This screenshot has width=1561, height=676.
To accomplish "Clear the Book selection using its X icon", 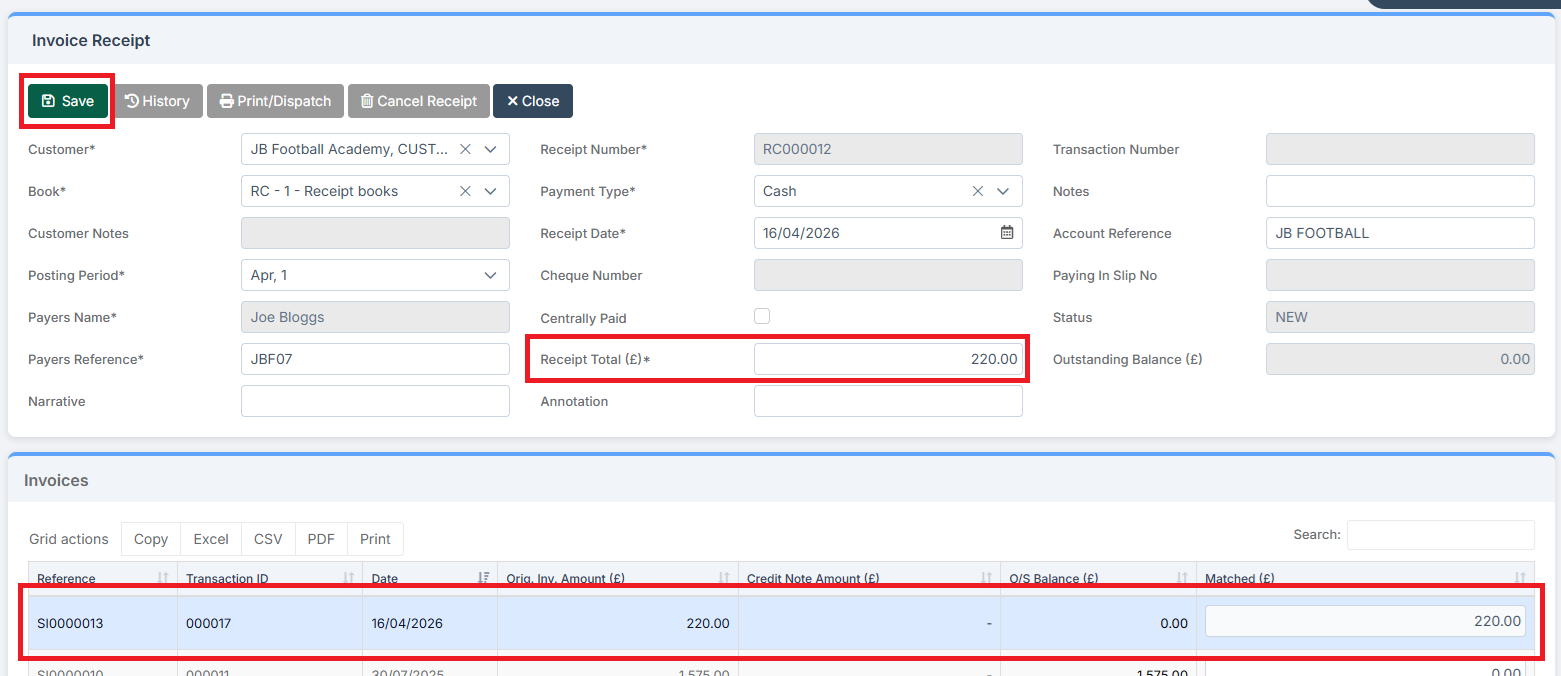I will tap(465, 191).
